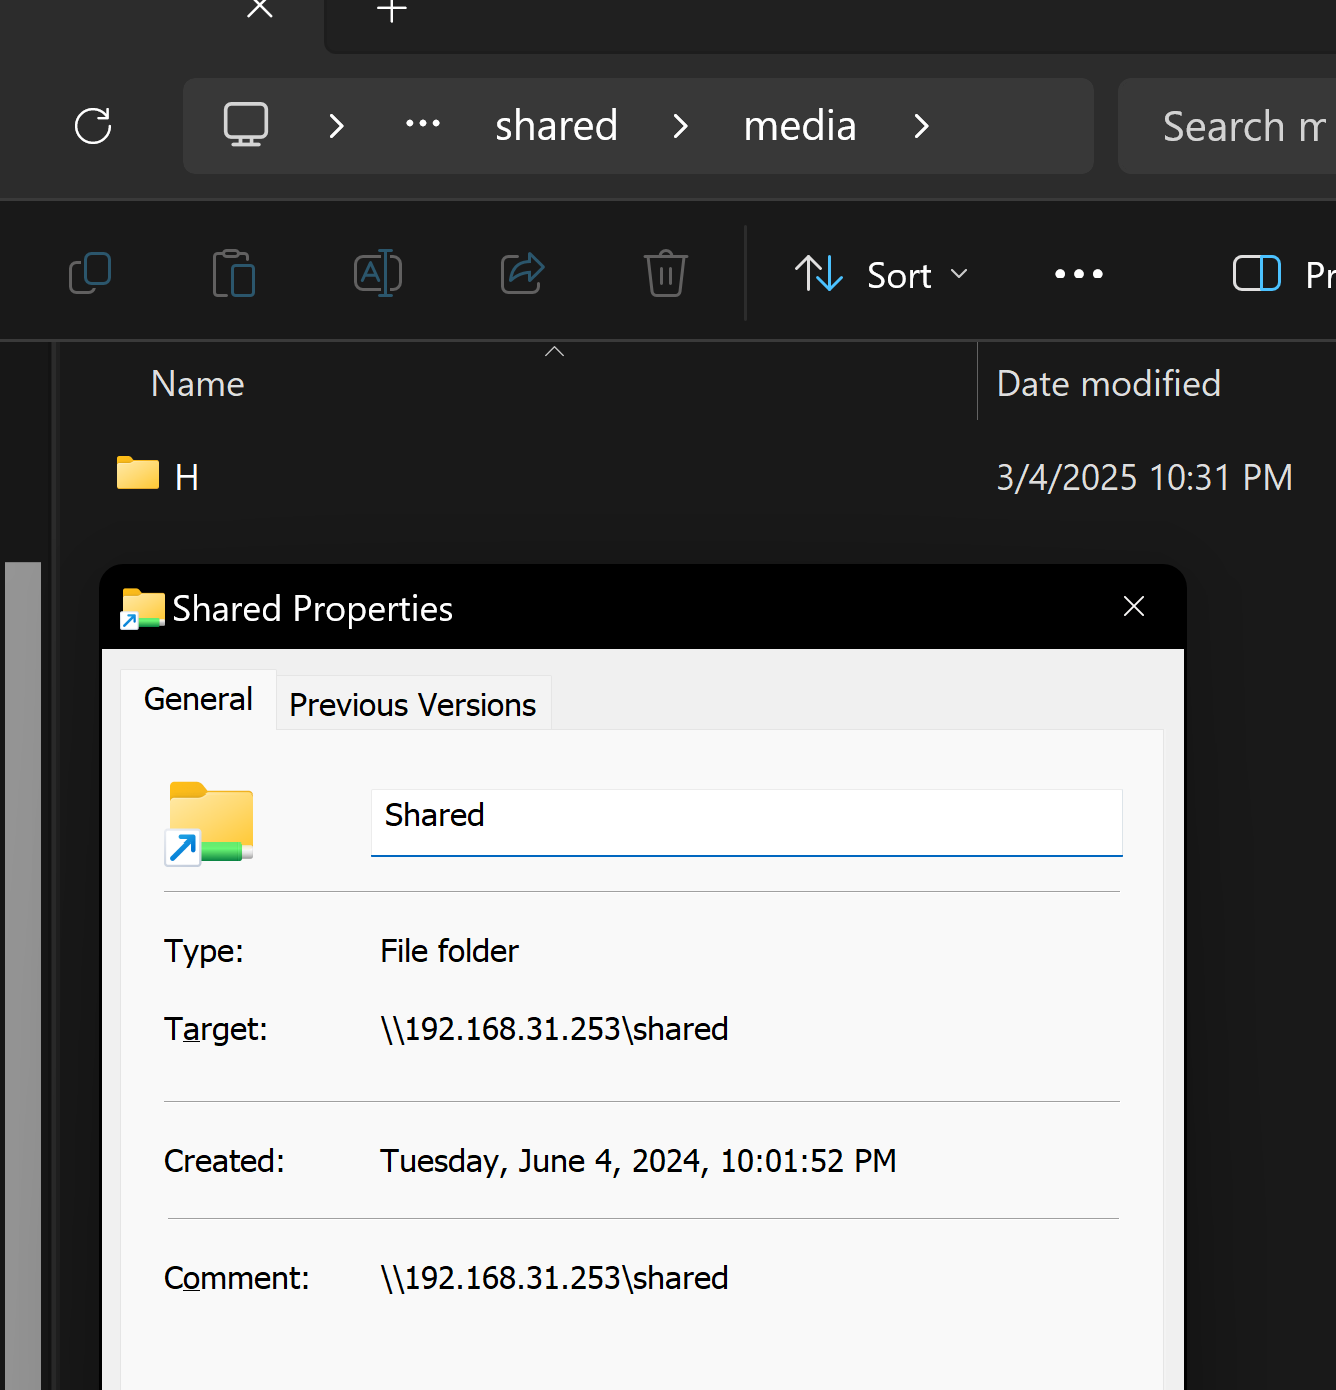Close the current Explorer tab
This screenshot has height=1390, width=1336.
coord(260,9)
